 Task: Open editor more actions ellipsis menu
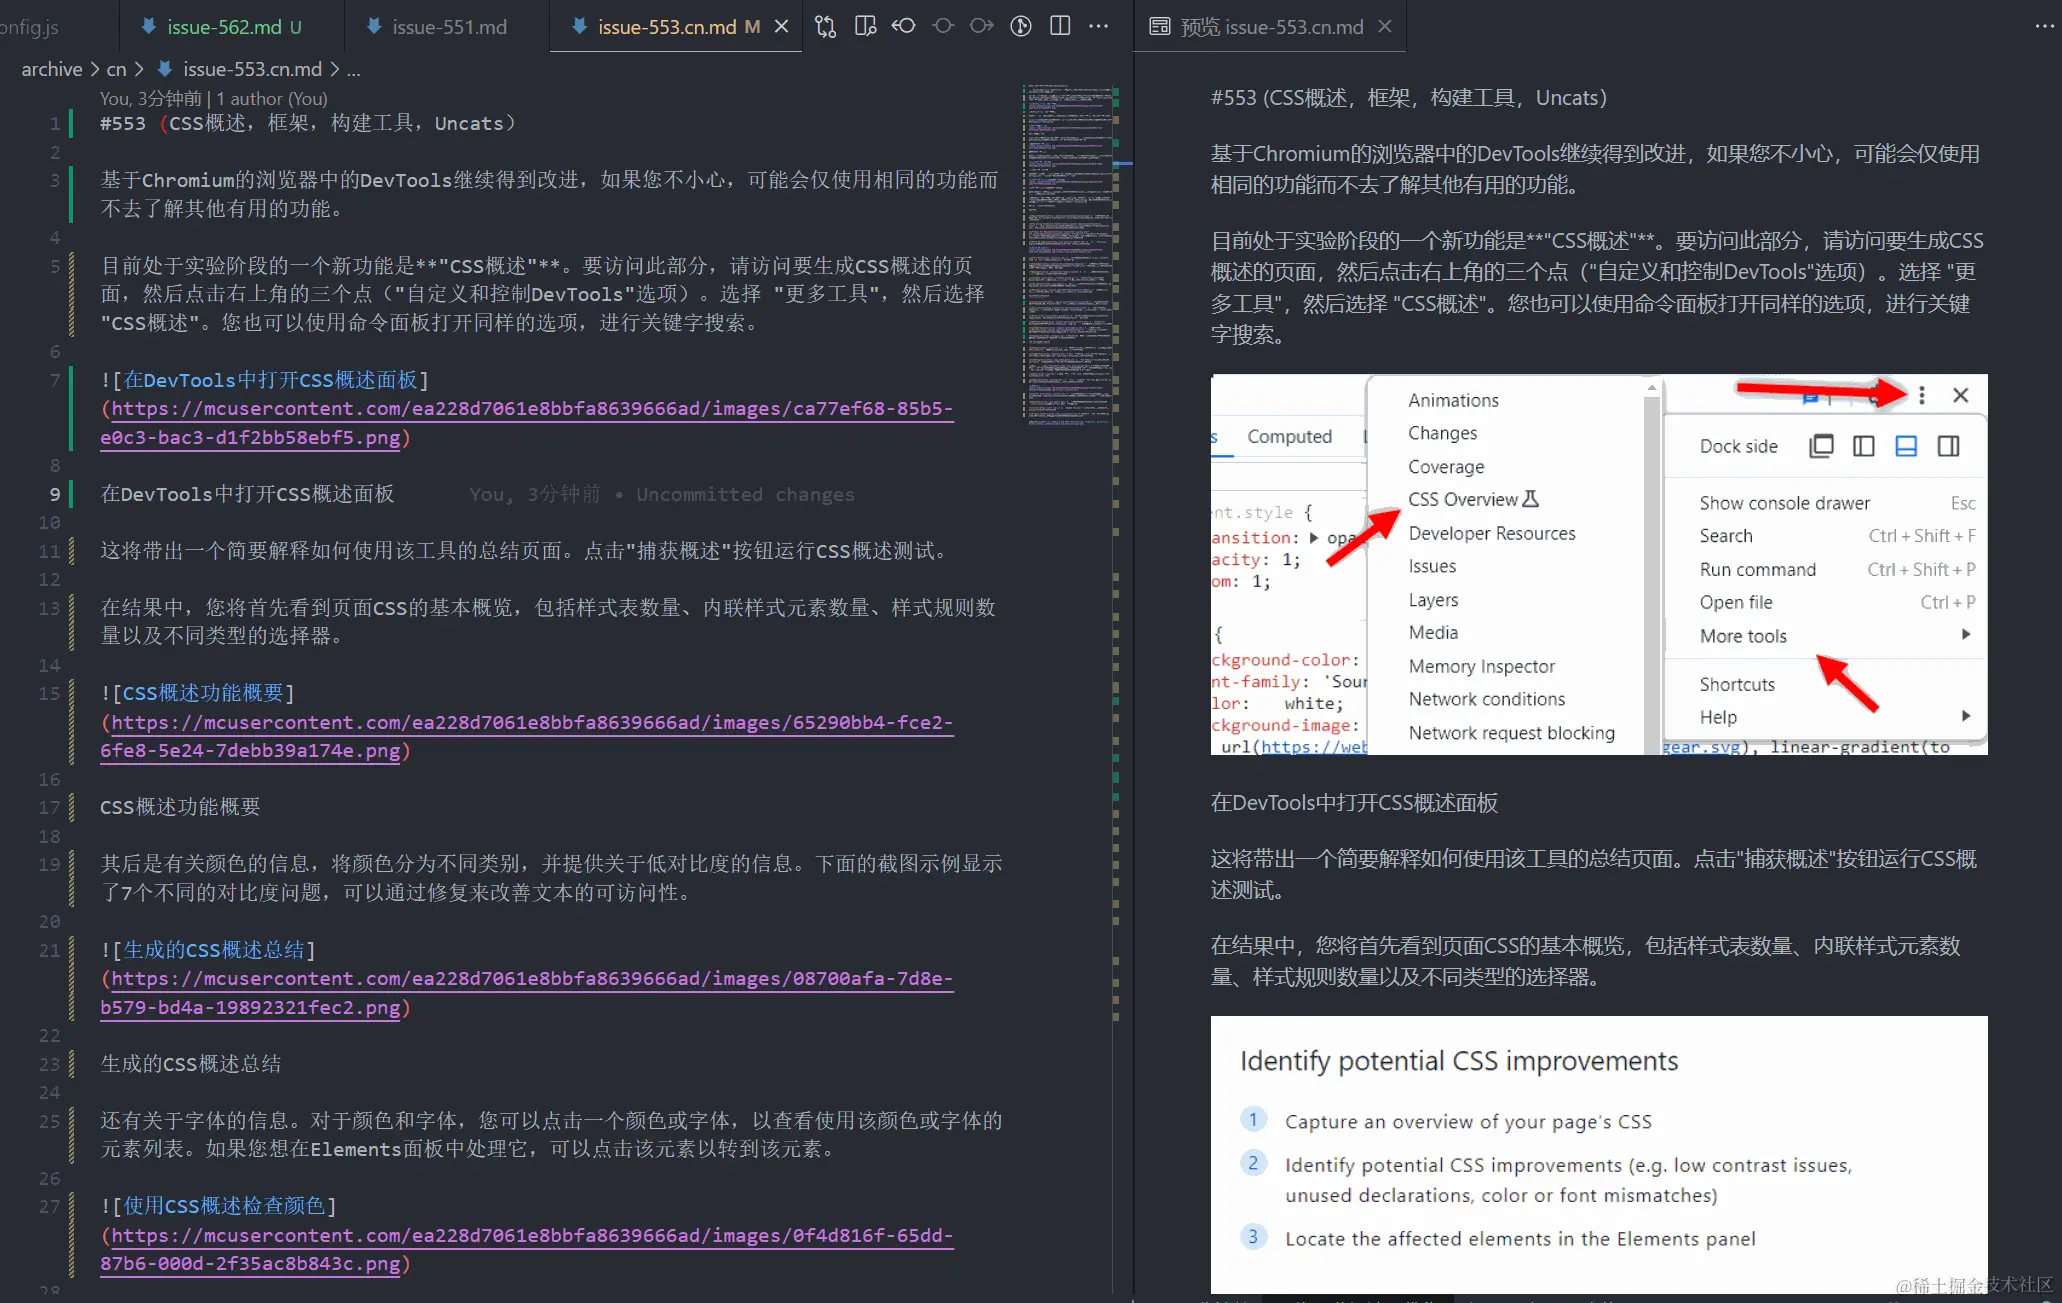[1098, 27]
